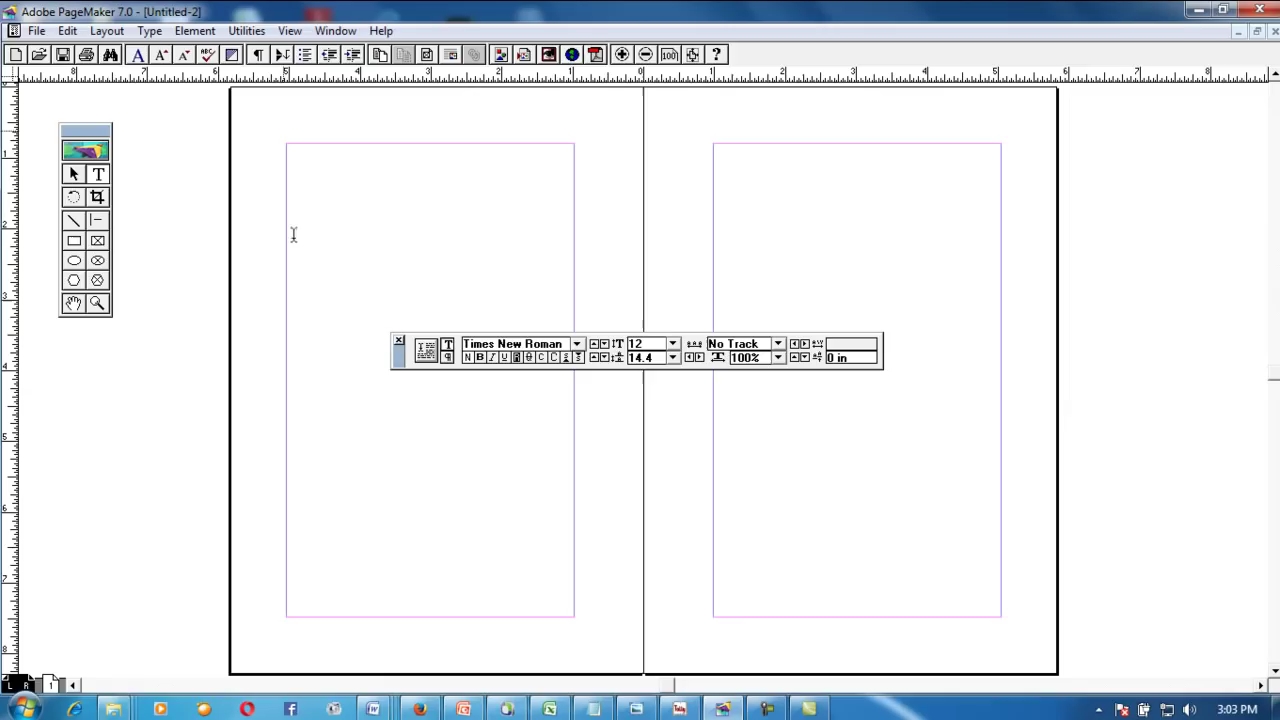Click the Actual size 100 icon

tap(669, 55)
